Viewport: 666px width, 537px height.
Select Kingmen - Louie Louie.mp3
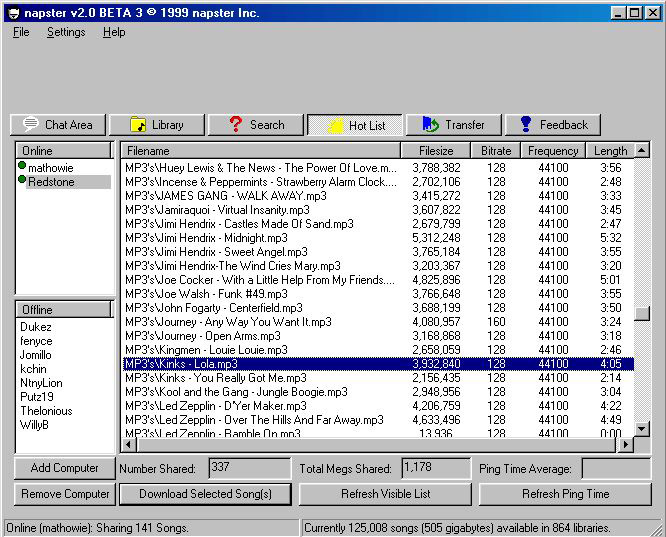point(378,350)
